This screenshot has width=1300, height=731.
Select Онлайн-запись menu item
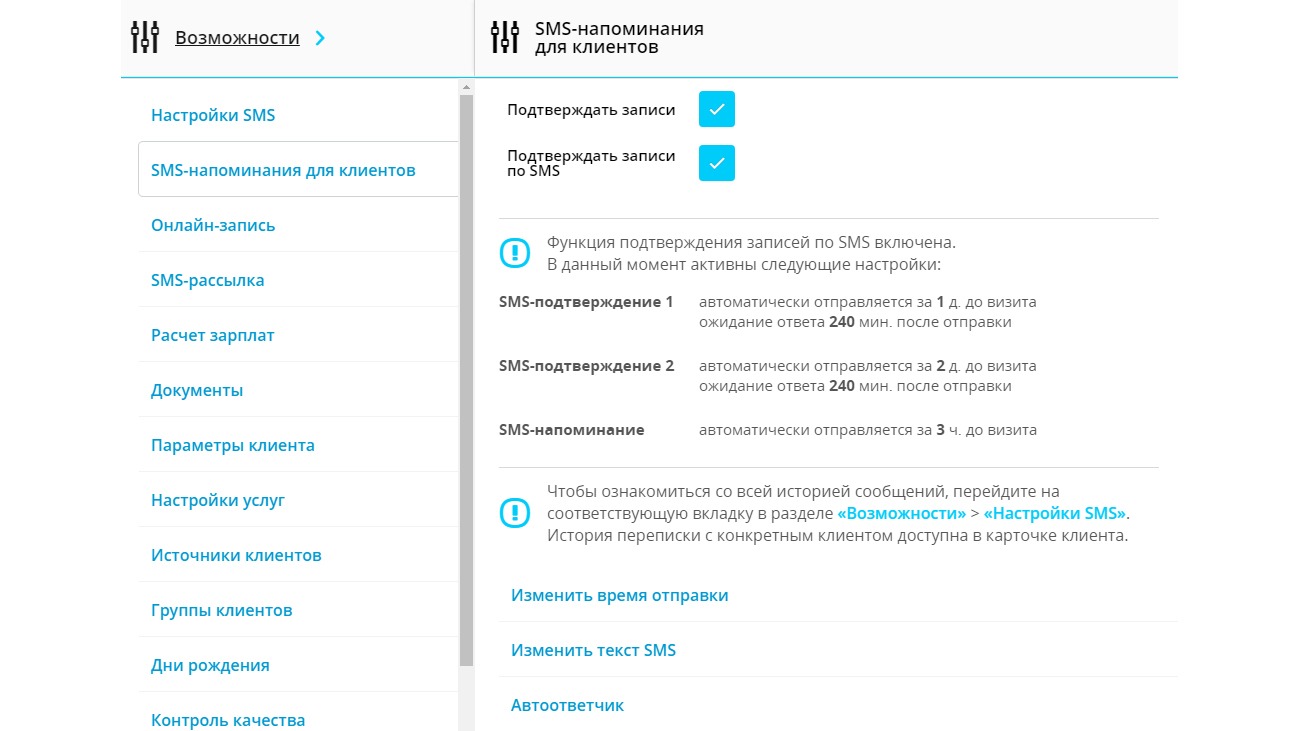tap(213, 225)
